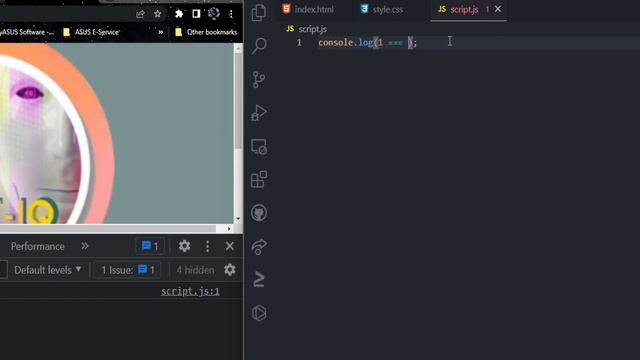Open Other bookmarks folder

[206, 32]
